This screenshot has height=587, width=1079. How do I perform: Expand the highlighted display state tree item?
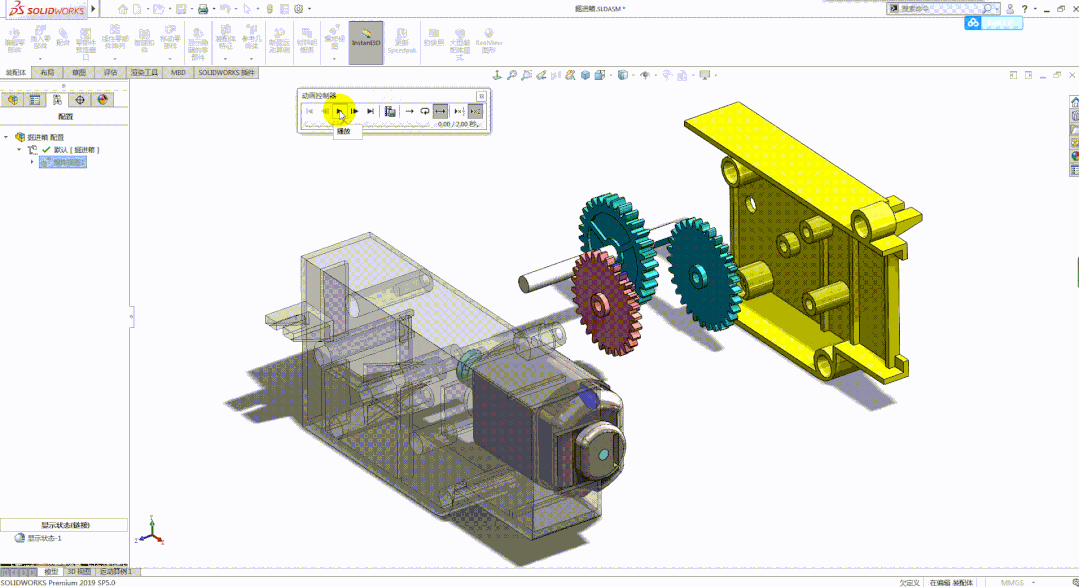32,161
